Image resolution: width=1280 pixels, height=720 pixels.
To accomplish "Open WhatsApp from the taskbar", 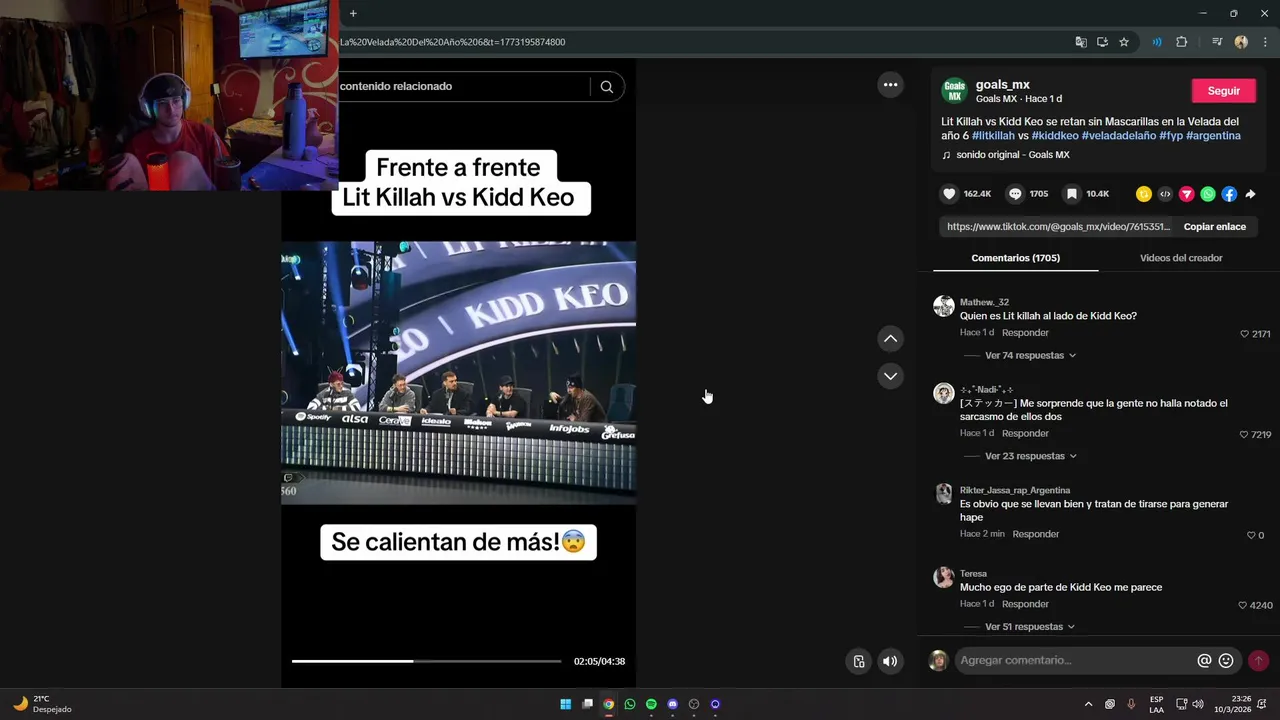I will (630, 704).
